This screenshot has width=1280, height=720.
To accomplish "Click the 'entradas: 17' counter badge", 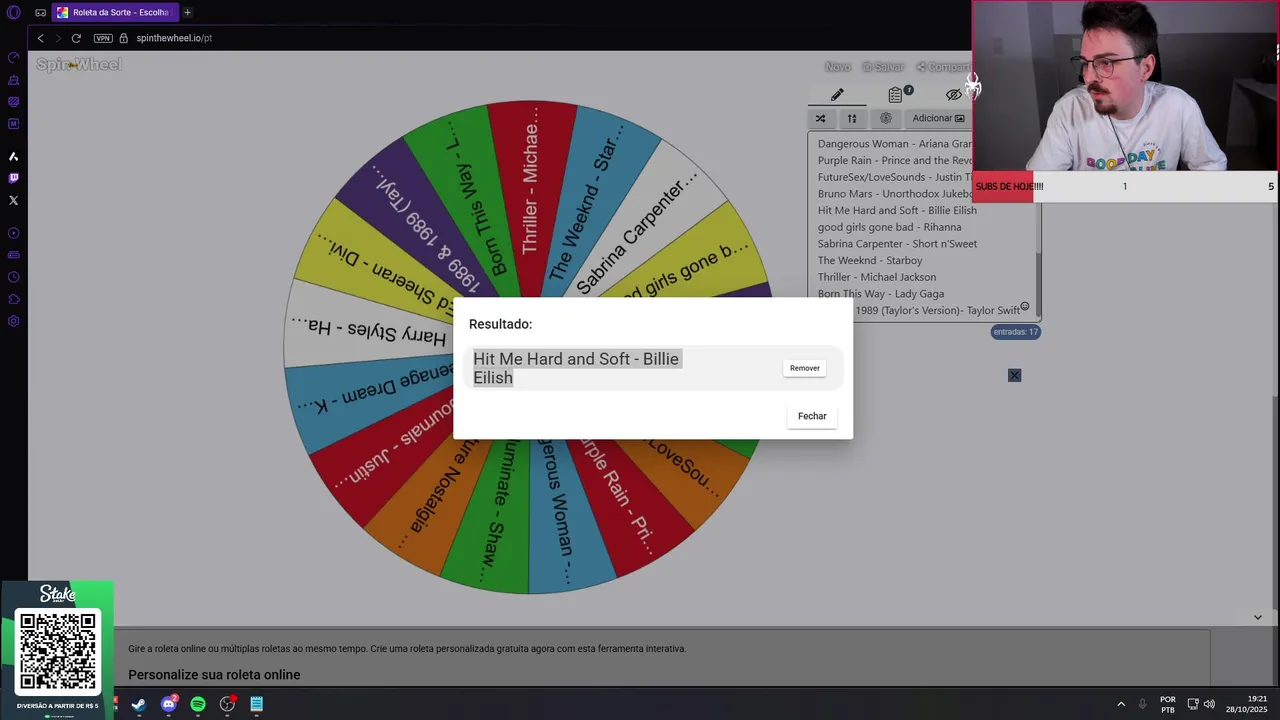I will click(x=1015, y=332).
